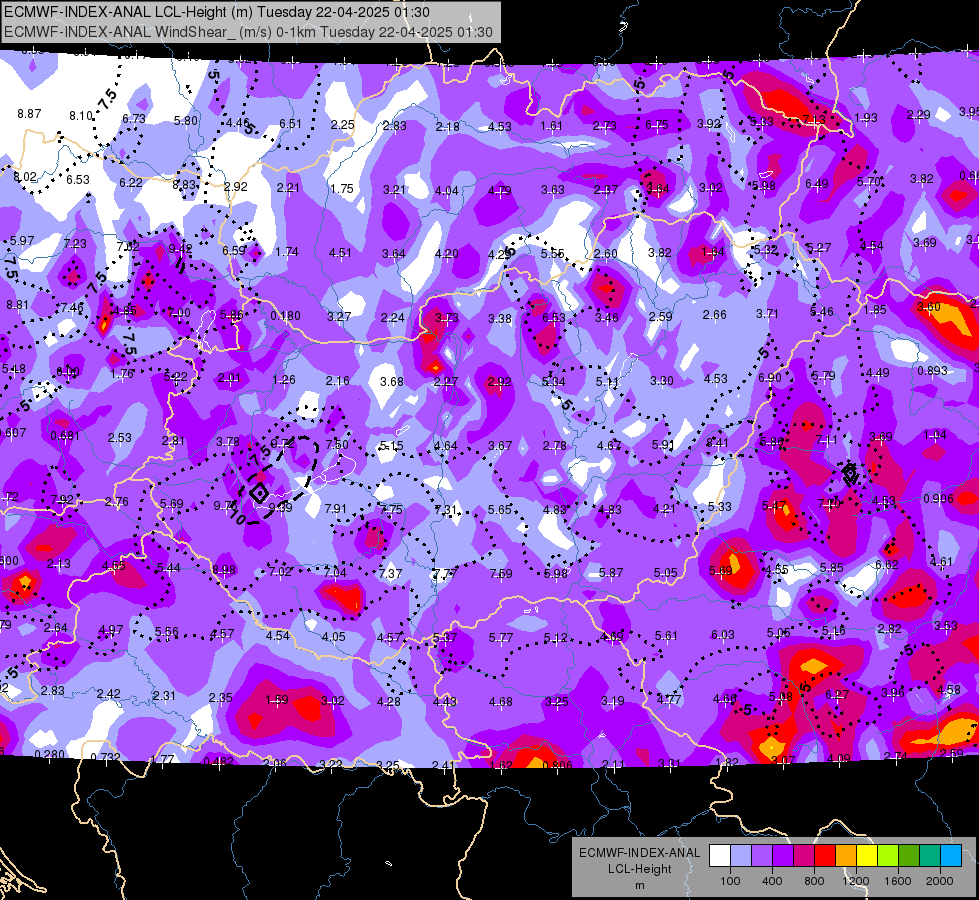Click the wind shear value 6.27
Viewport: 979px width, 900px height.
point(837,695)
